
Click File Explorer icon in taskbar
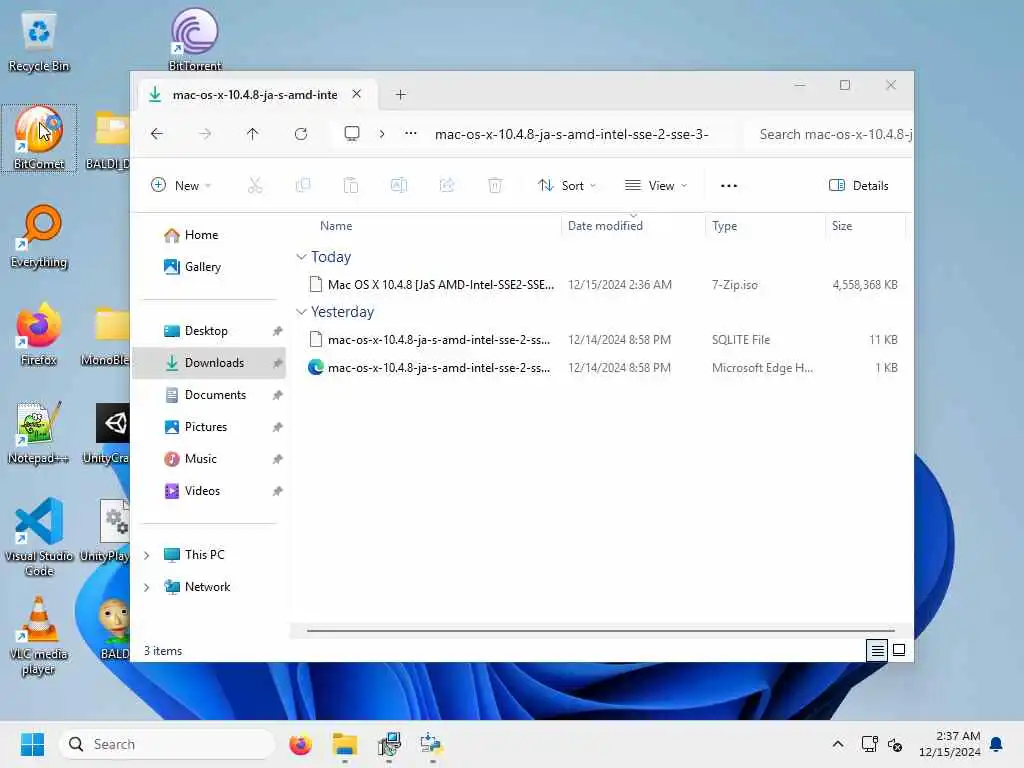tap(344, 744)
